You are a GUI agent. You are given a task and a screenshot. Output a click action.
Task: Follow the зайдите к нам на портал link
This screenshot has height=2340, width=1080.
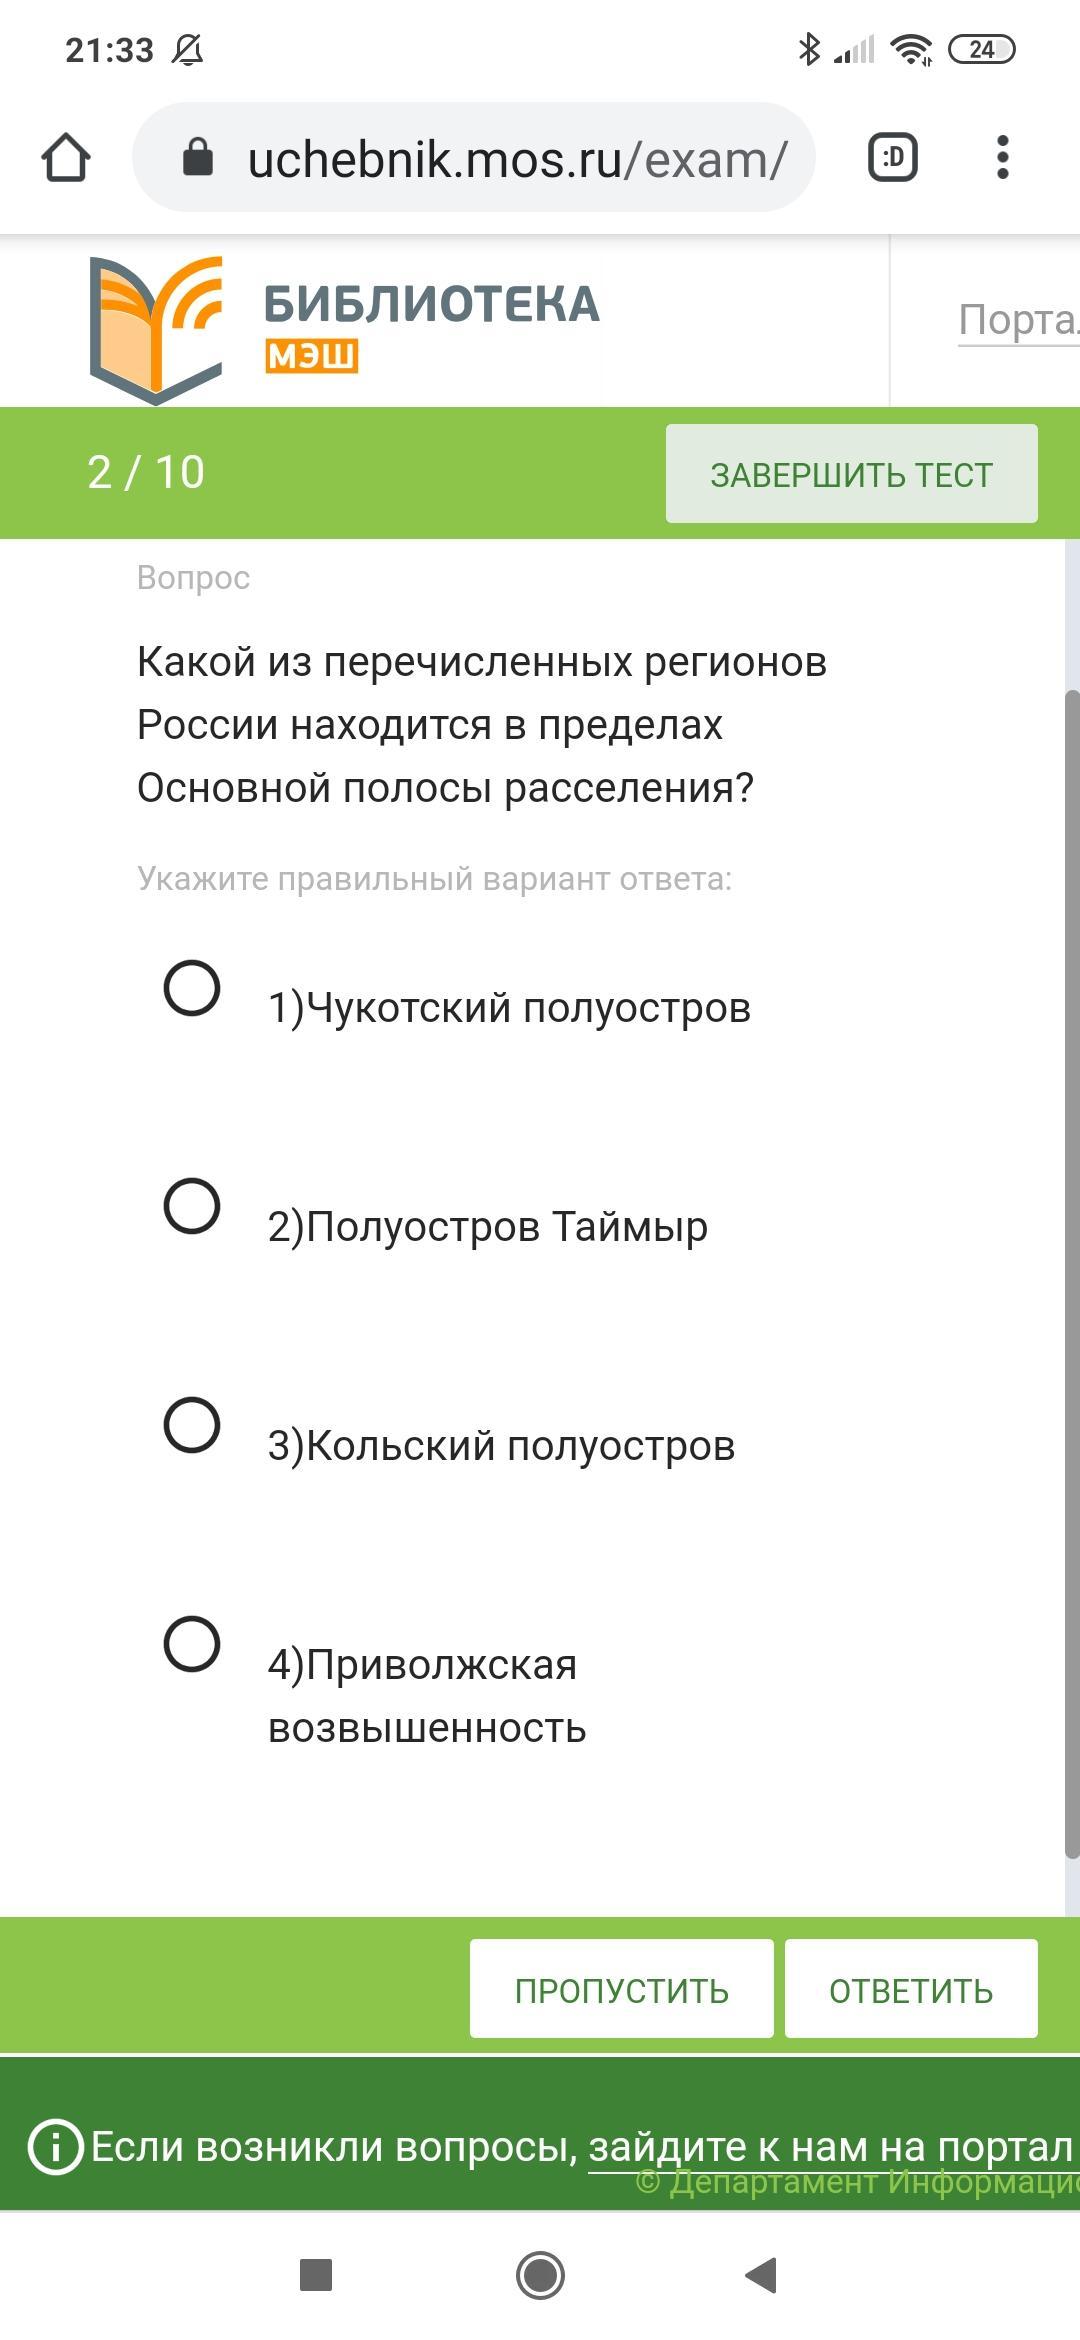click(830, 2146)
